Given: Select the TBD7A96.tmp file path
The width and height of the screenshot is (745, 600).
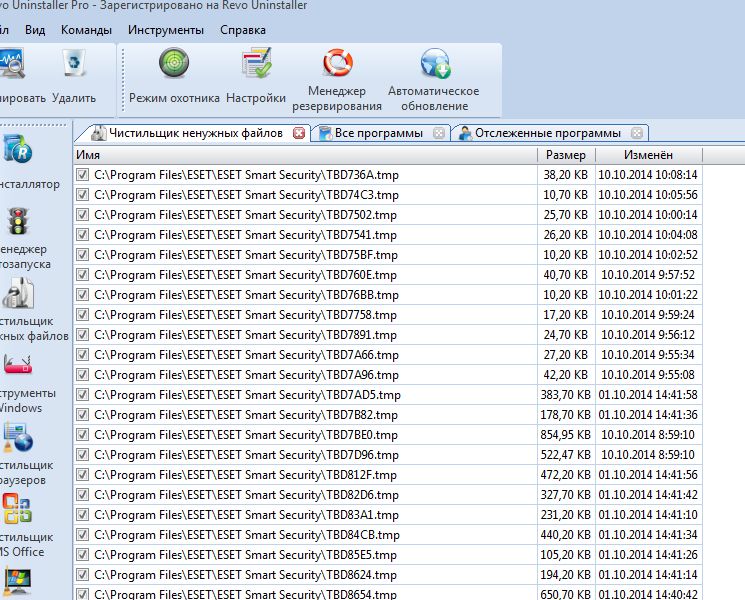Looking at the screenshot, I should point(246,375).
